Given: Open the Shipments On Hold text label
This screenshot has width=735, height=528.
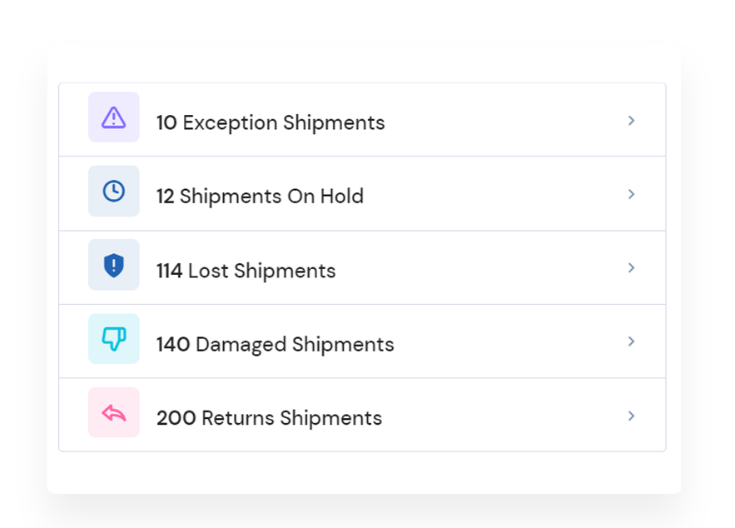Looking at the screenshot, I should tap(271, 196).
